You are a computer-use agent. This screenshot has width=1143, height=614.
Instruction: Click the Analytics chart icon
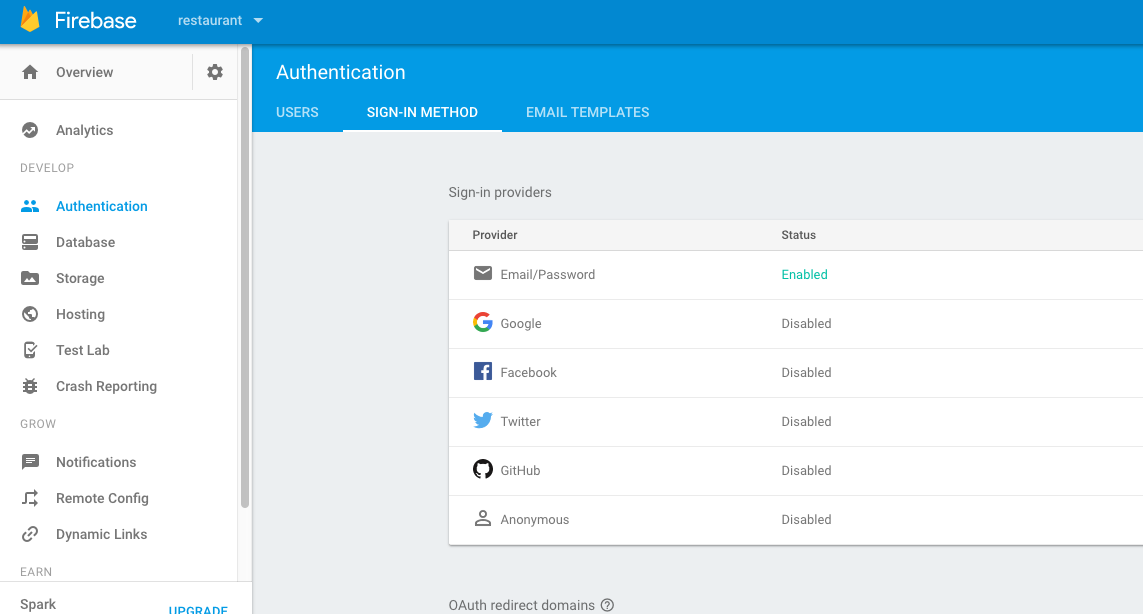[30, 130]
